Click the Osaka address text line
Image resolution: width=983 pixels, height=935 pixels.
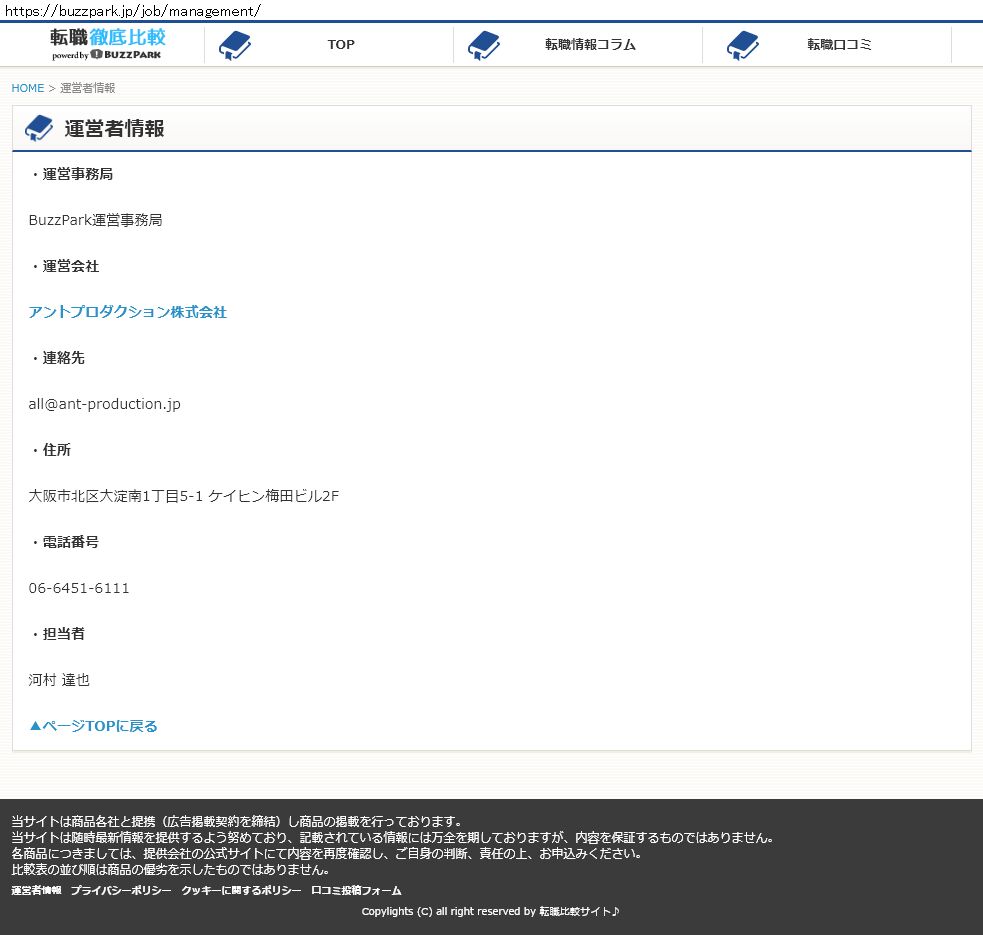click(x=184, y=496)
